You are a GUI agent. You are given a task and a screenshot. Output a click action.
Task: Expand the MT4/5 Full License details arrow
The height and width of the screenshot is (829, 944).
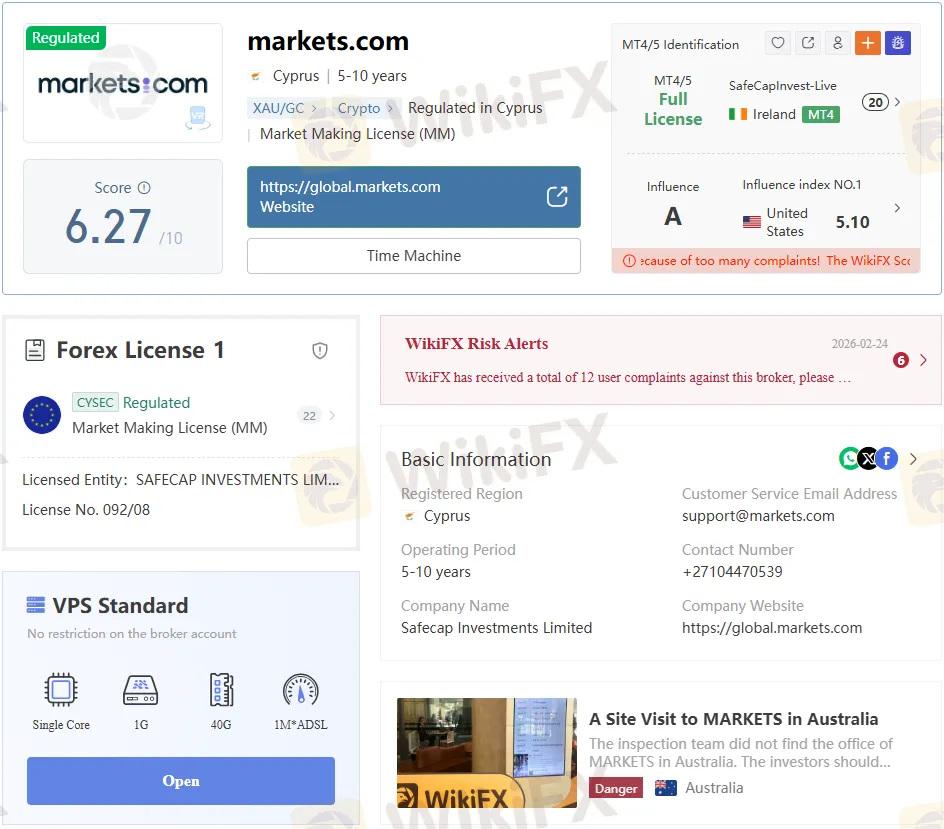point(897,102)
